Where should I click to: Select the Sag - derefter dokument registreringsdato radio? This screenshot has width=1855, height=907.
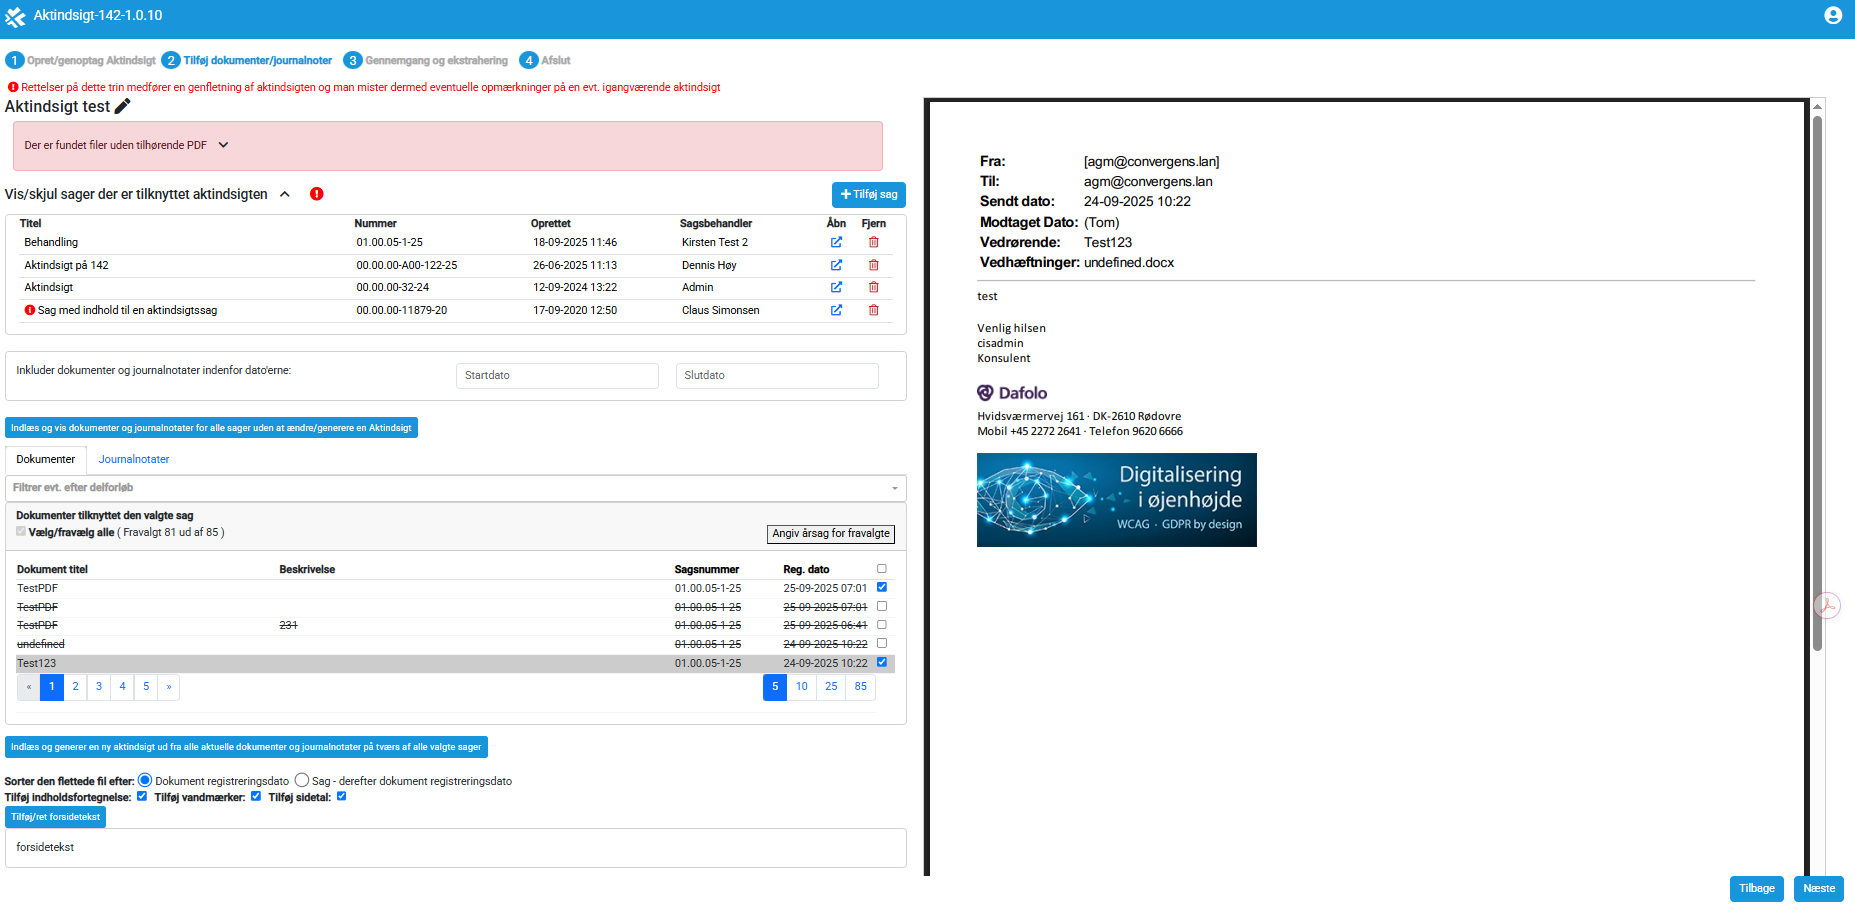click(x=302, y=780)
